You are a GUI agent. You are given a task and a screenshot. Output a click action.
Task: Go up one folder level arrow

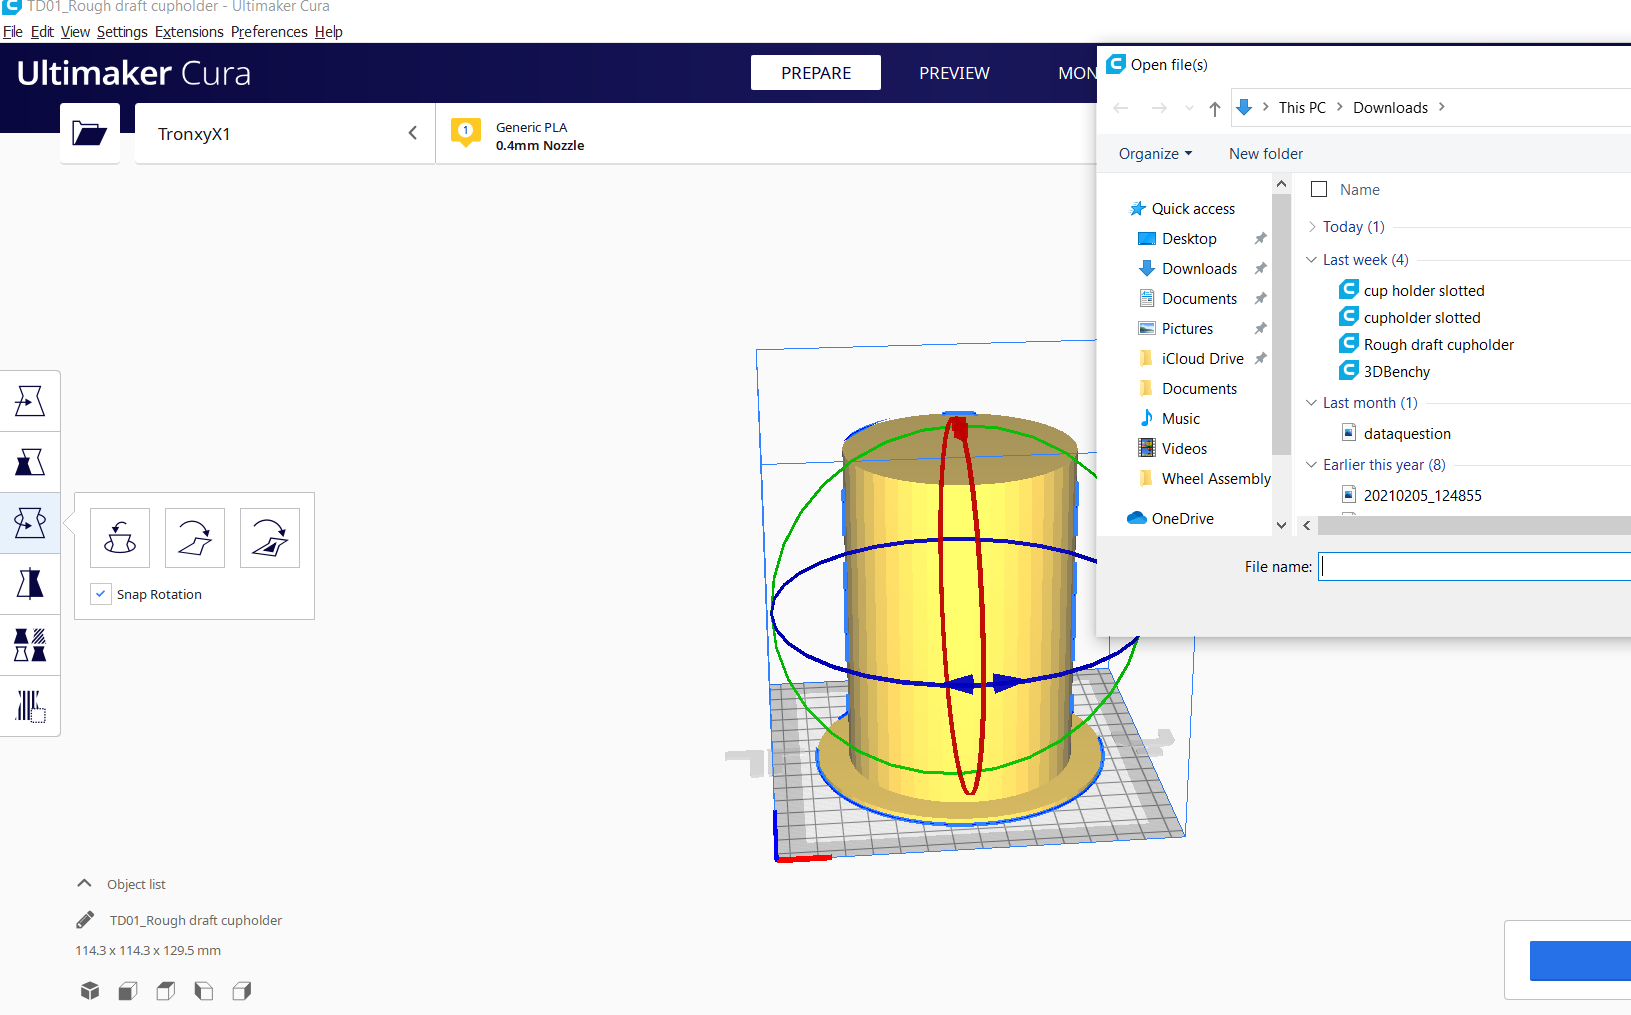[1214, 108]
